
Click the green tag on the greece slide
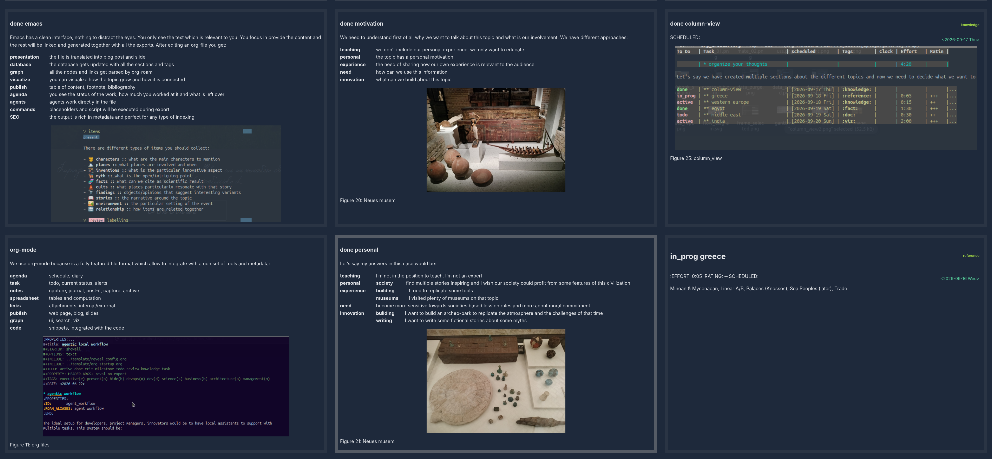tap(971, 256)
